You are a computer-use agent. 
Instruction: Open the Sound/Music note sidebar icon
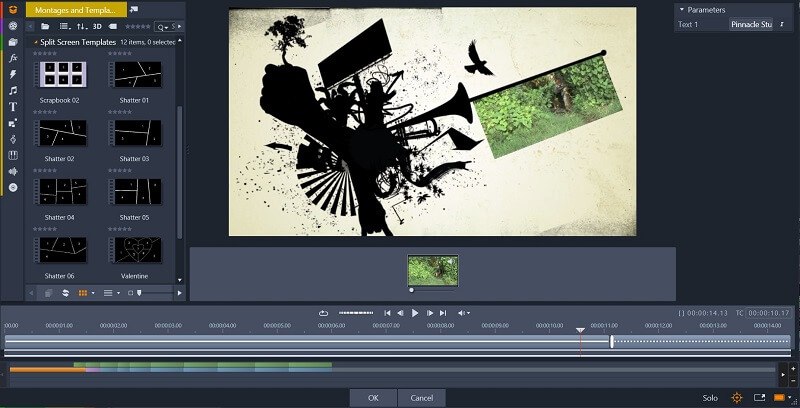pyautogui.click(x=13, y=90)
